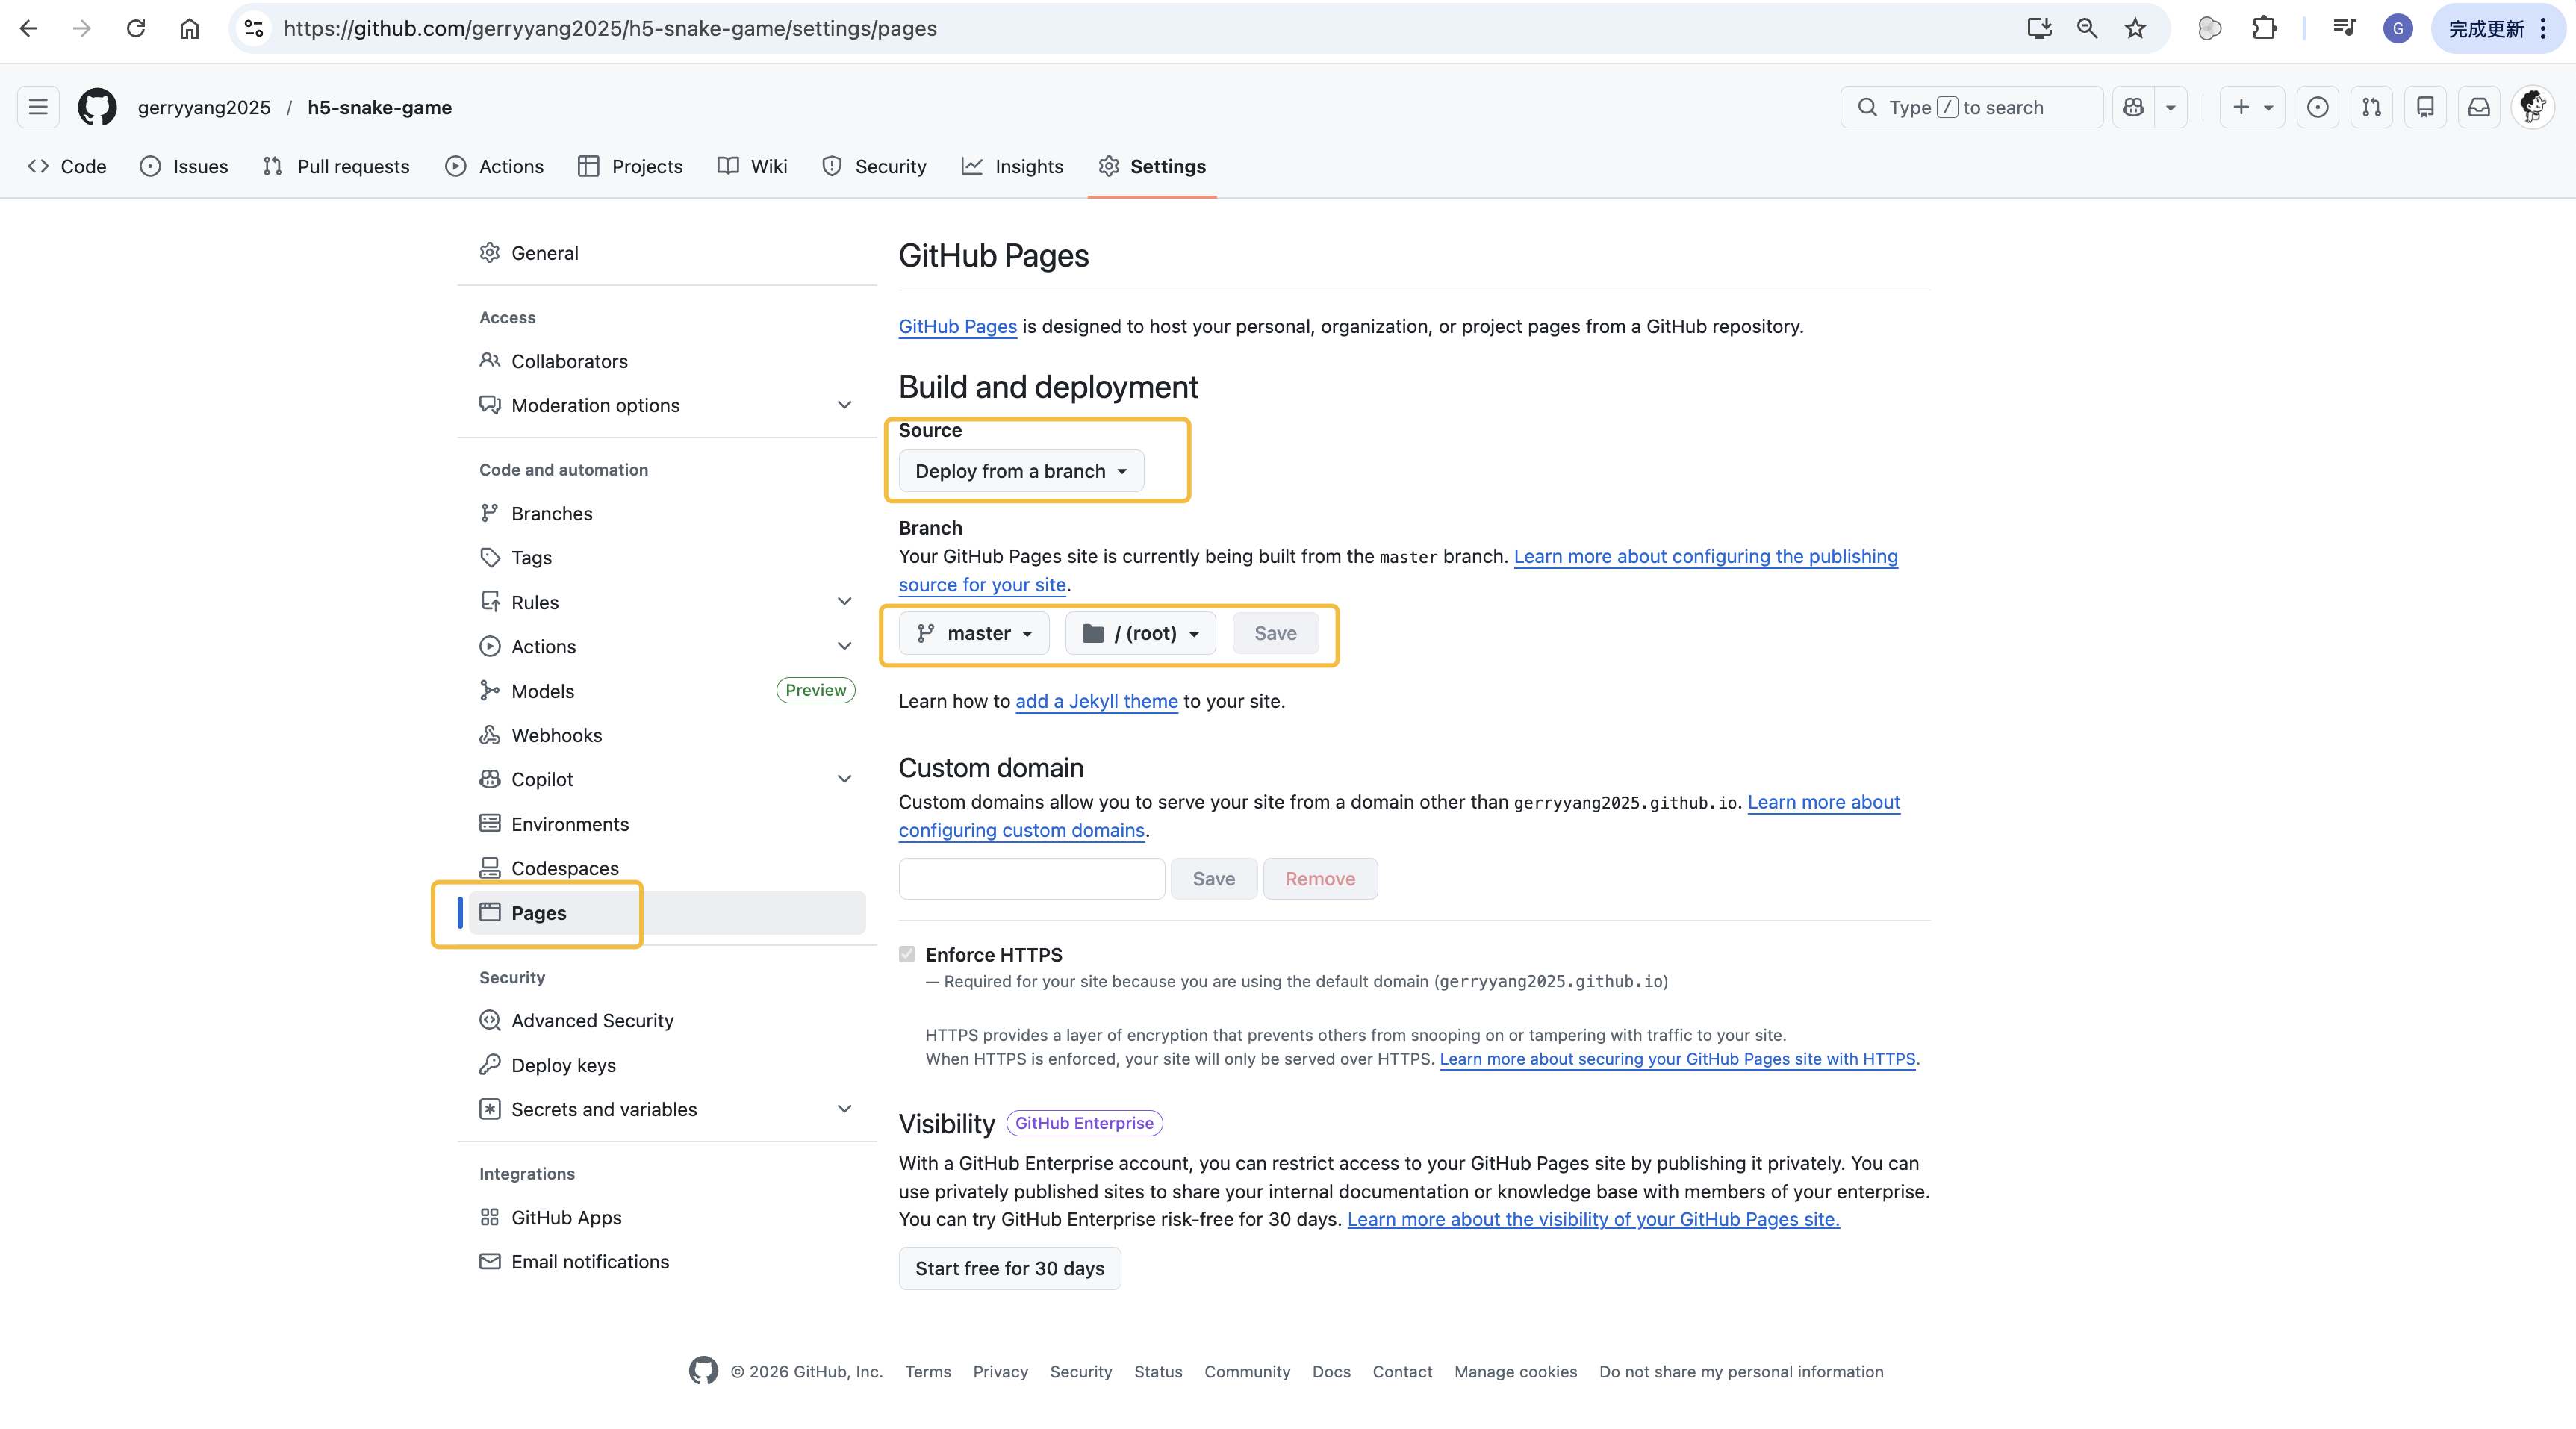Toggle the Enforce HTTPS checkbox
Viewport: 2576px width, 1429px height.
pos(907,954)
